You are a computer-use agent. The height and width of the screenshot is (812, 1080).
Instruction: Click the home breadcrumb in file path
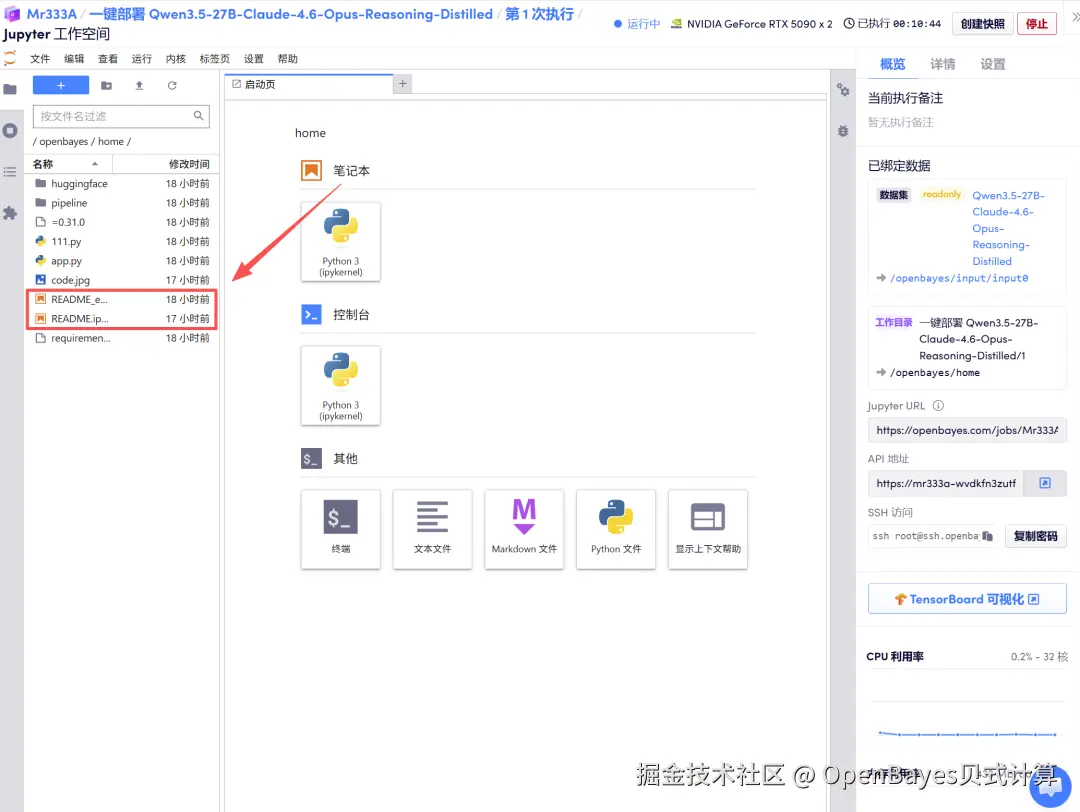click(111, 141)
